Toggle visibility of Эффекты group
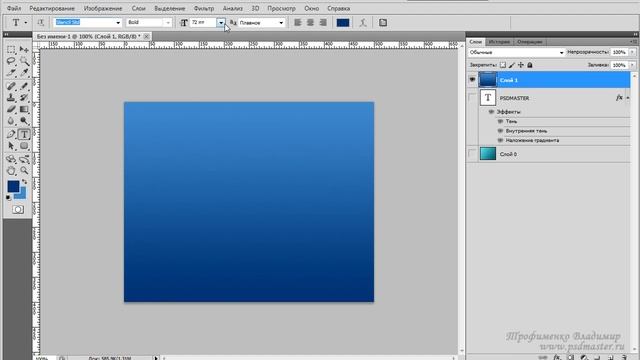 491,111
